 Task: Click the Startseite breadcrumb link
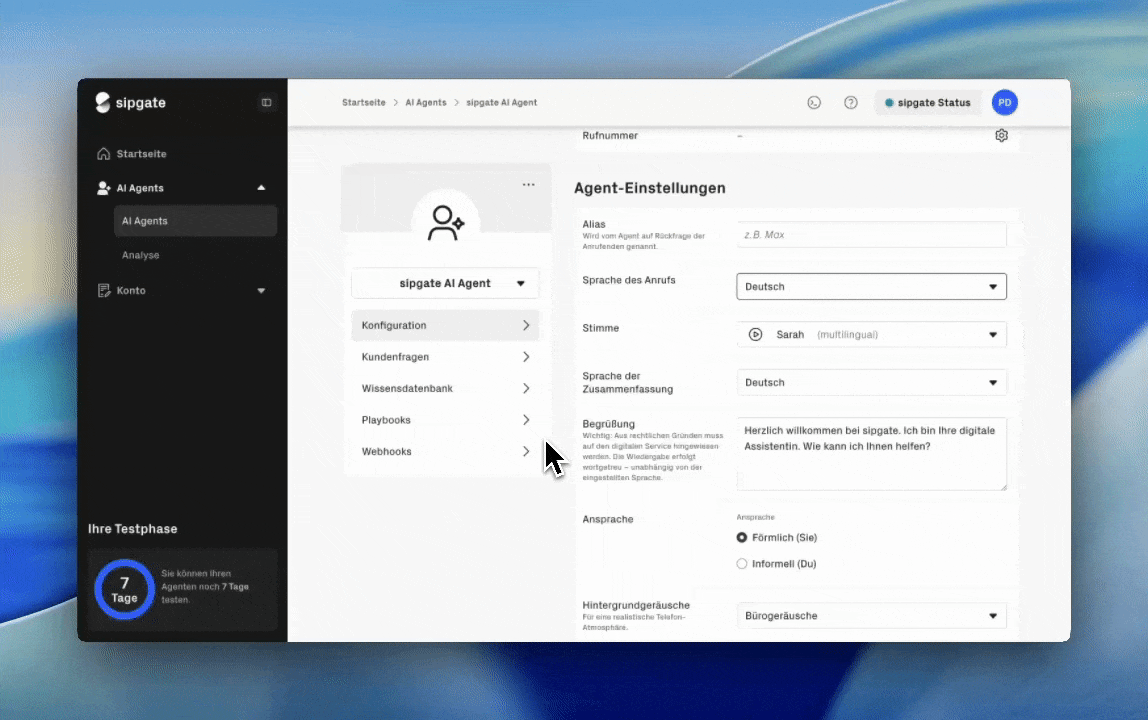pos(363,103)
